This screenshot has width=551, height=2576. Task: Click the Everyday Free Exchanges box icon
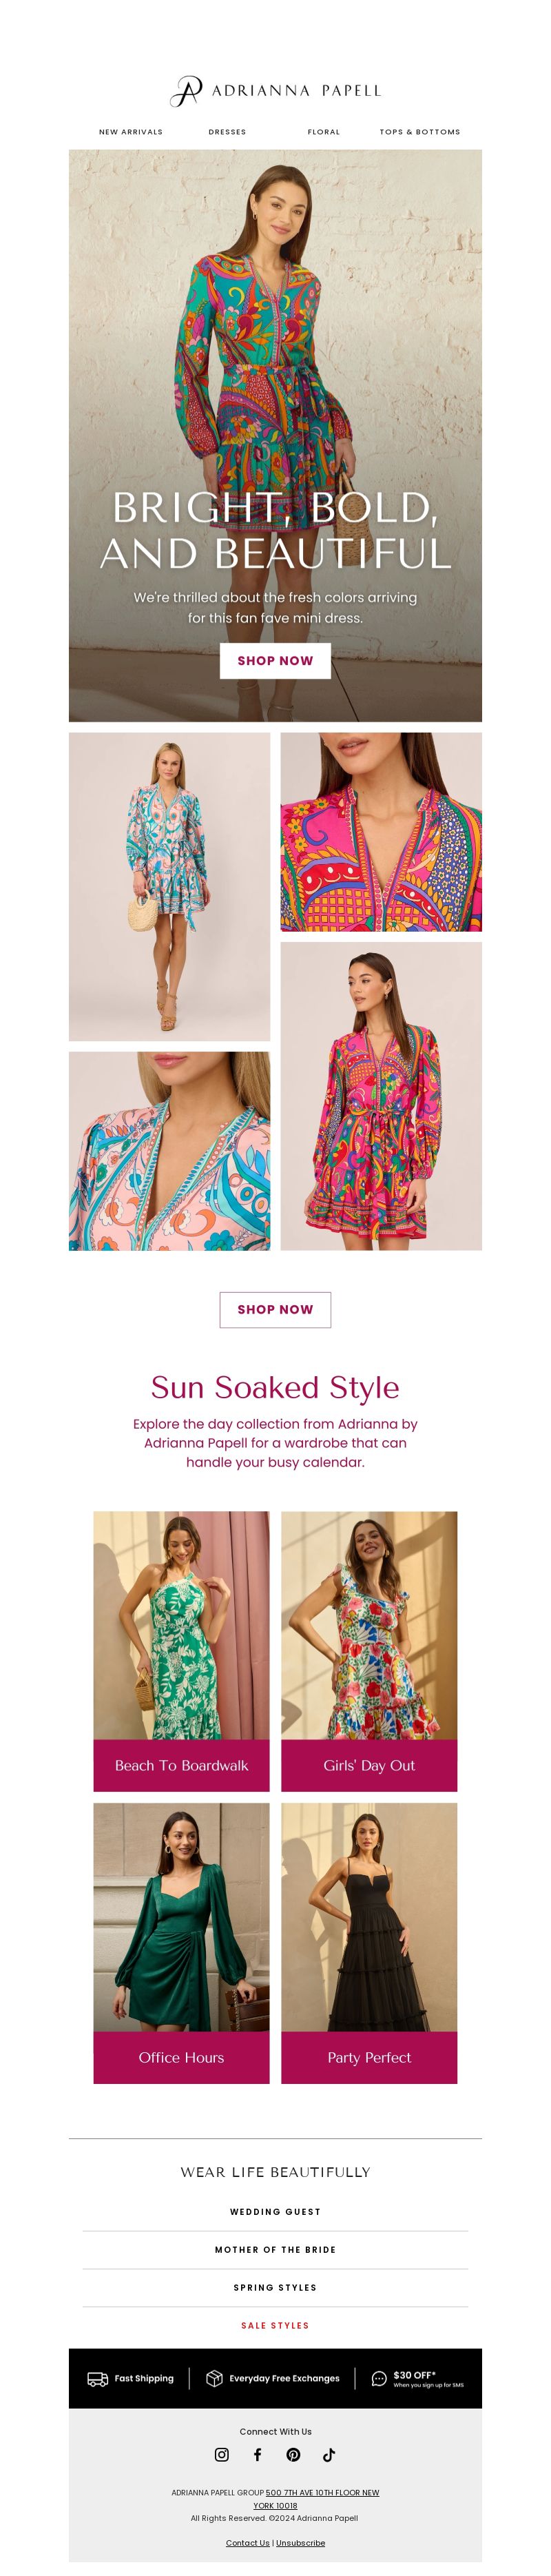214,2378
